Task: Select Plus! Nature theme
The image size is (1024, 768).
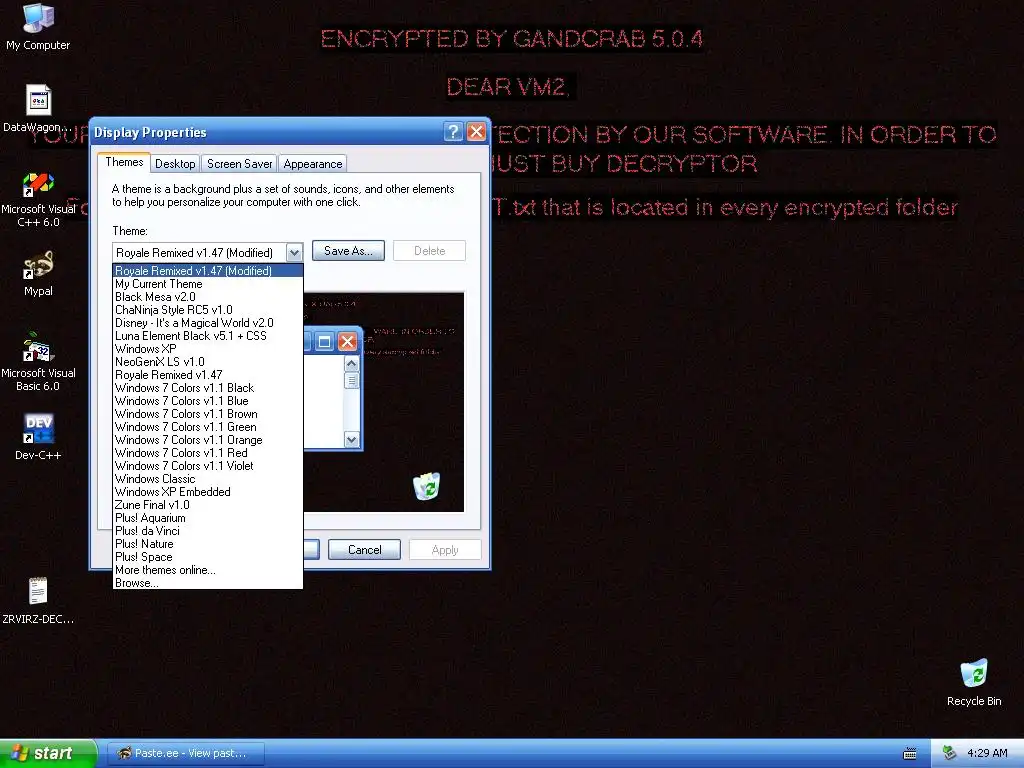Action: [x=208, y=544]
